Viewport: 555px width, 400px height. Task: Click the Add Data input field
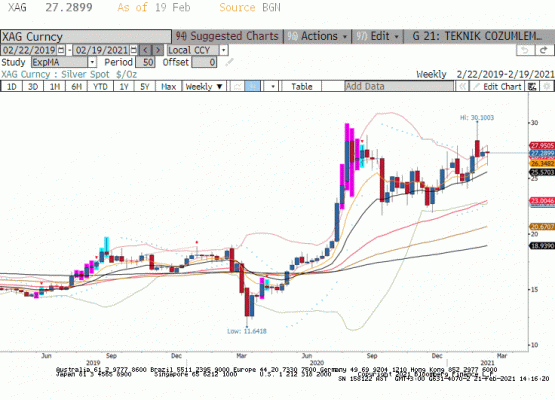[399, 86]
